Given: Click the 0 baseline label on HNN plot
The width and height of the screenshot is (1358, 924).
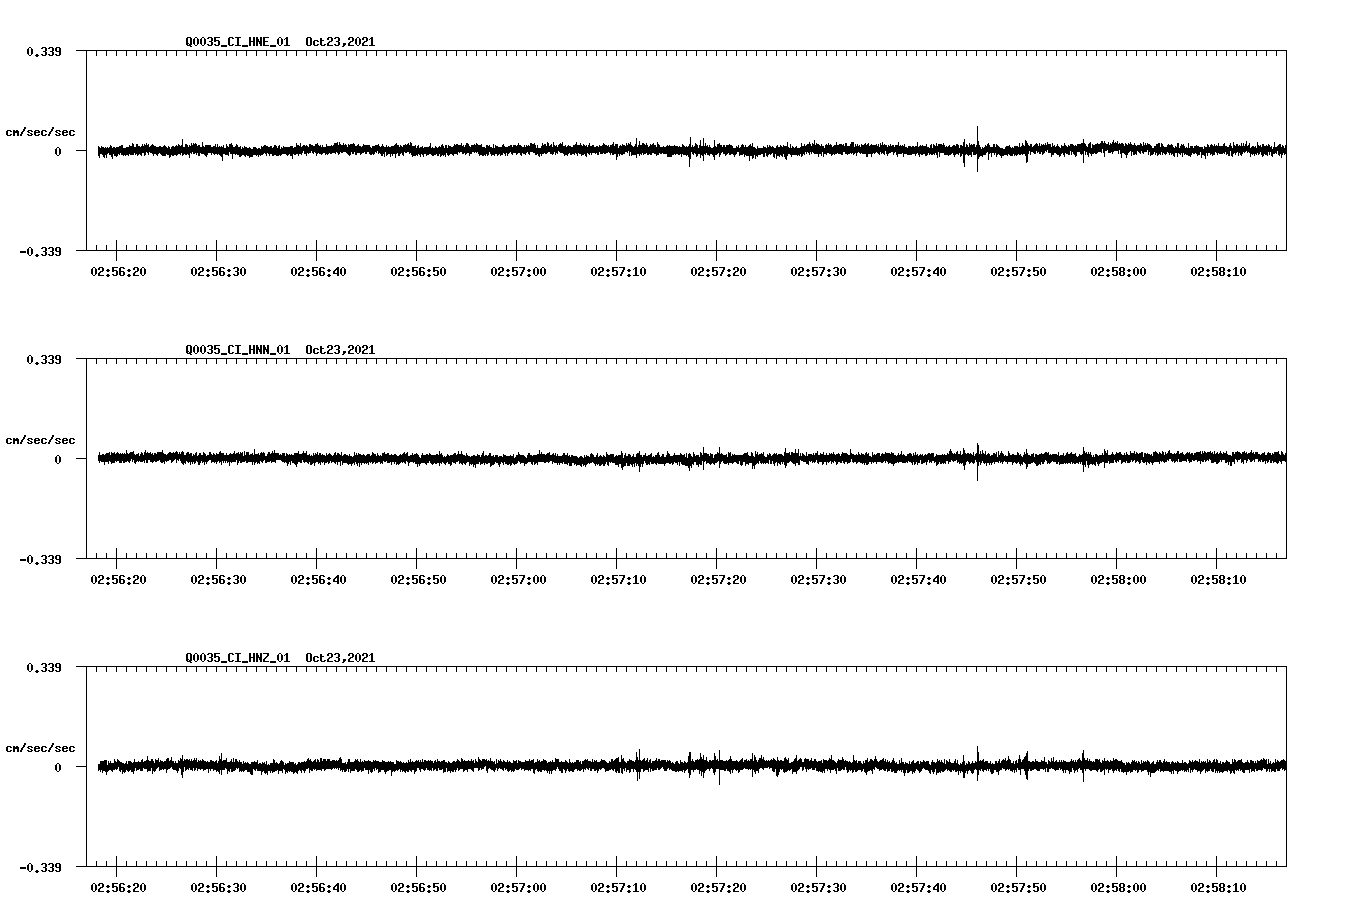Looking at the screenshot, I should (57, 459).
